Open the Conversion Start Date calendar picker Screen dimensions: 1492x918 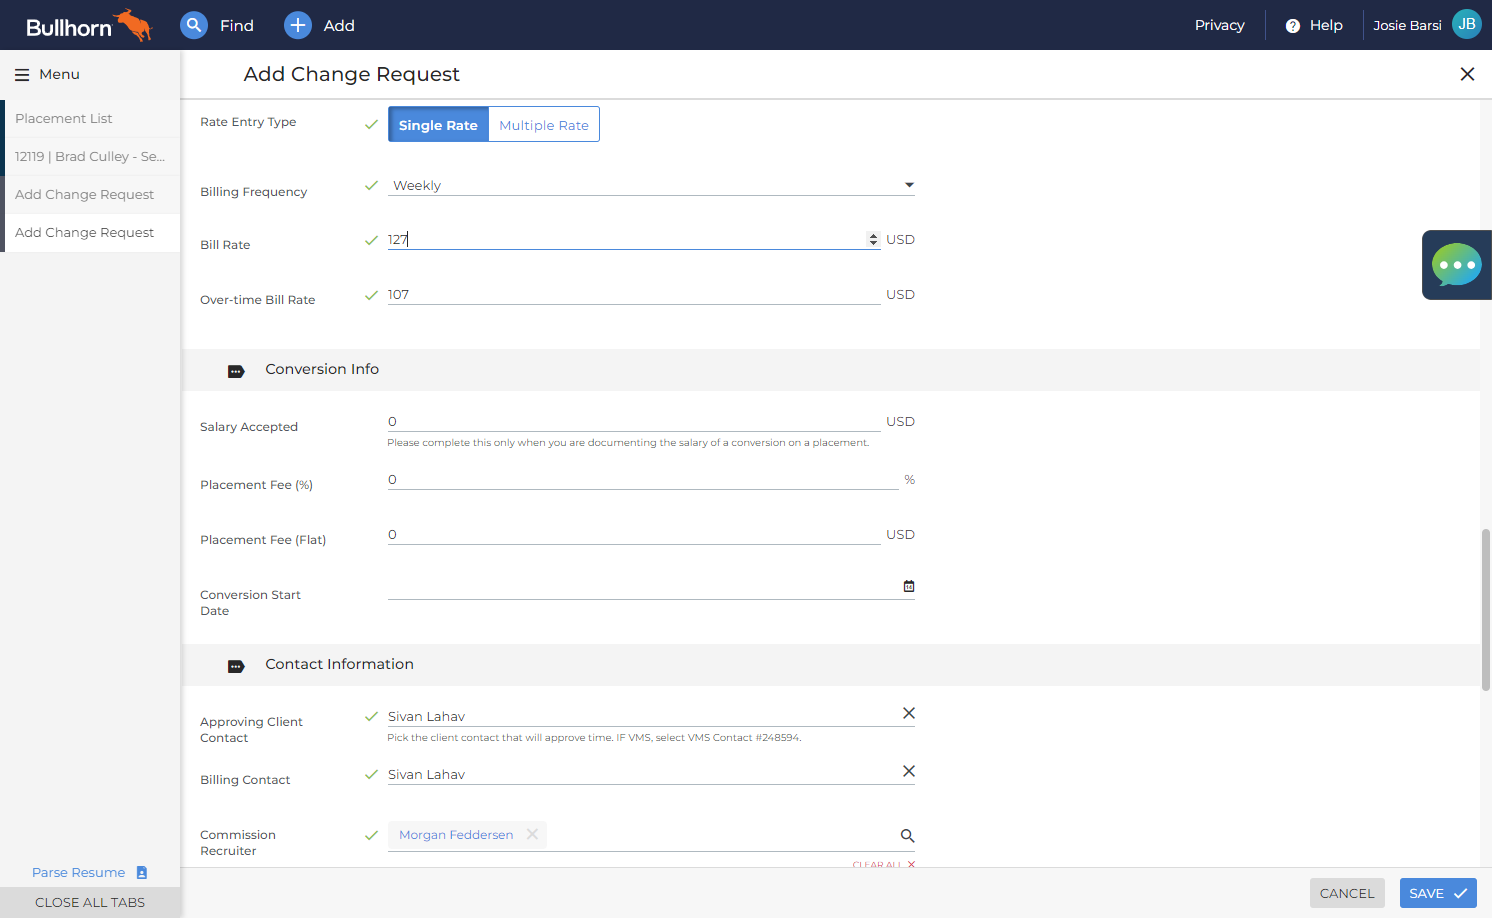(x=909, y=586)
